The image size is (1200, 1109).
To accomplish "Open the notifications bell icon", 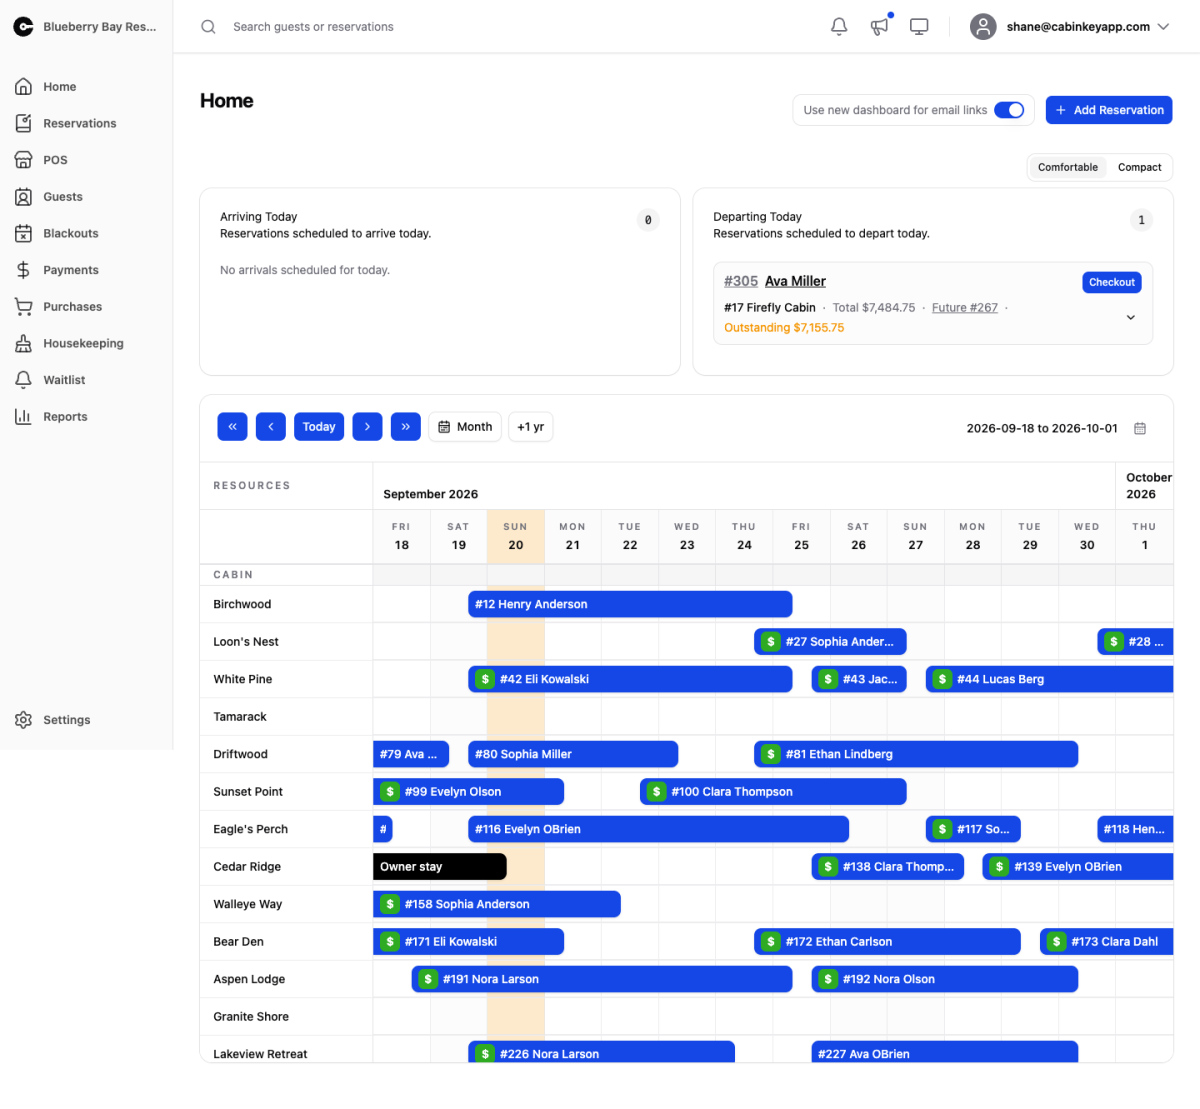I will pos(839,27).
